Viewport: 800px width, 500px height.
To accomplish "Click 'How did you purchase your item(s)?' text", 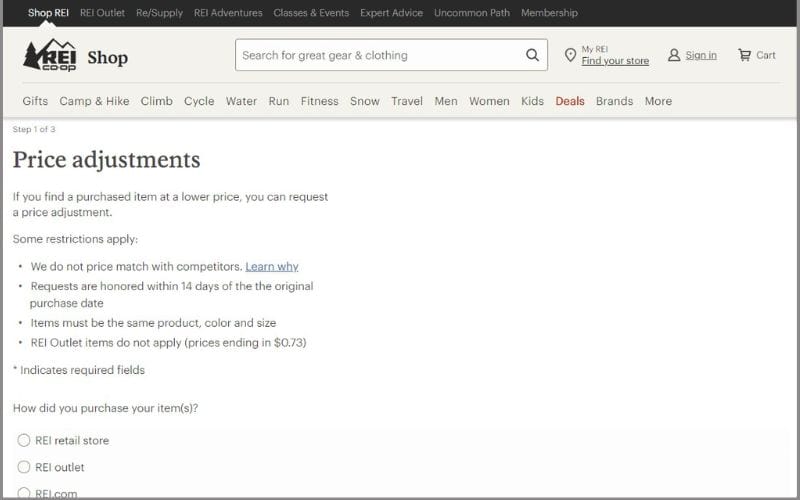I will (x=106, y=408).
